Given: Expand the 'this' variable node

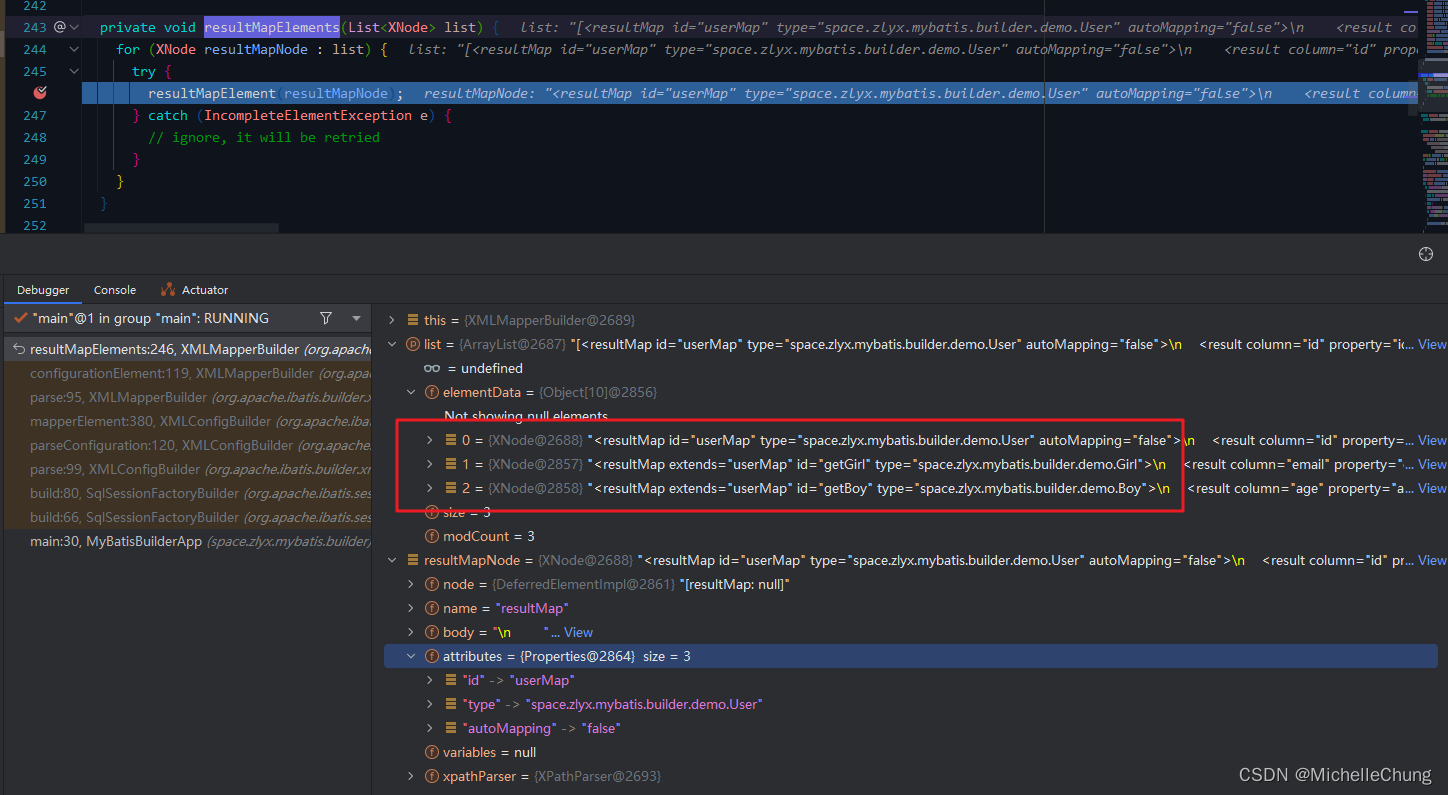Looking at the screenshot, I should tap(392, 320).
